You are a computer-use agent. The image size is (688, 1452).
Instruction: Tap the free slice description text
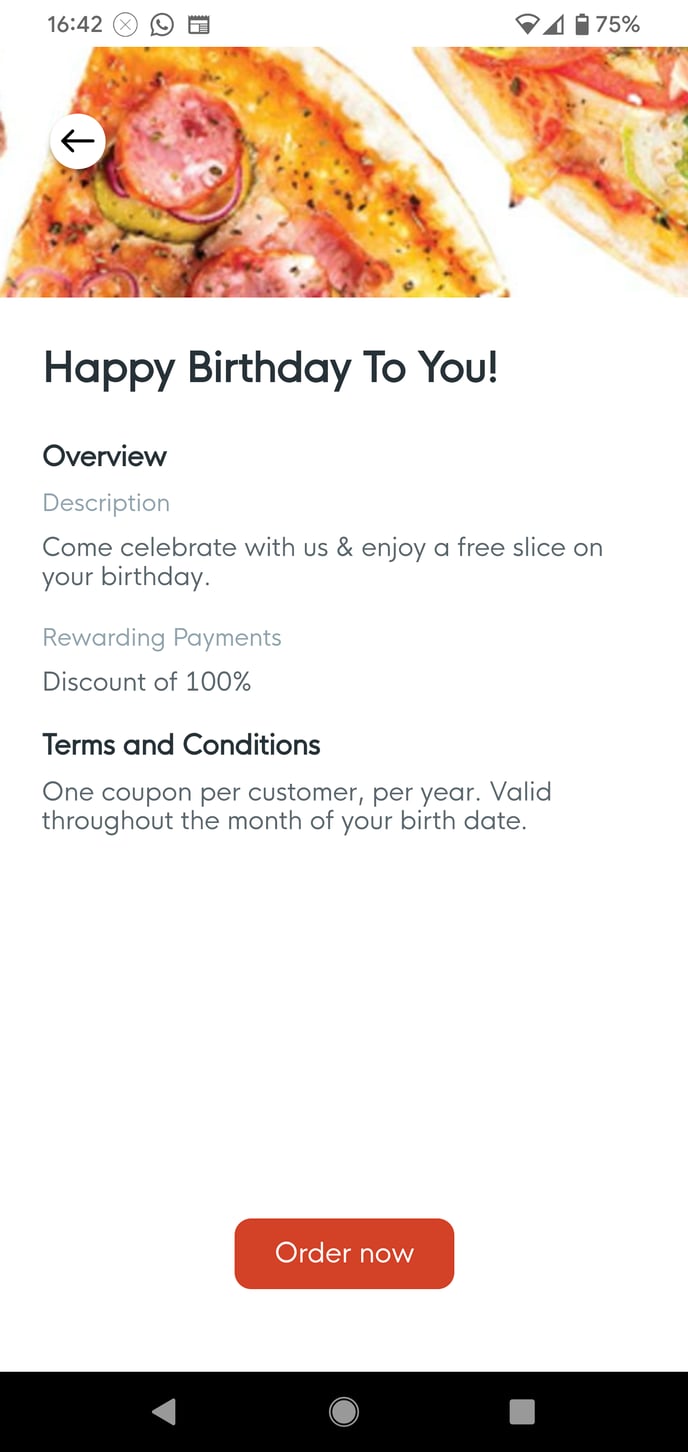322,562
